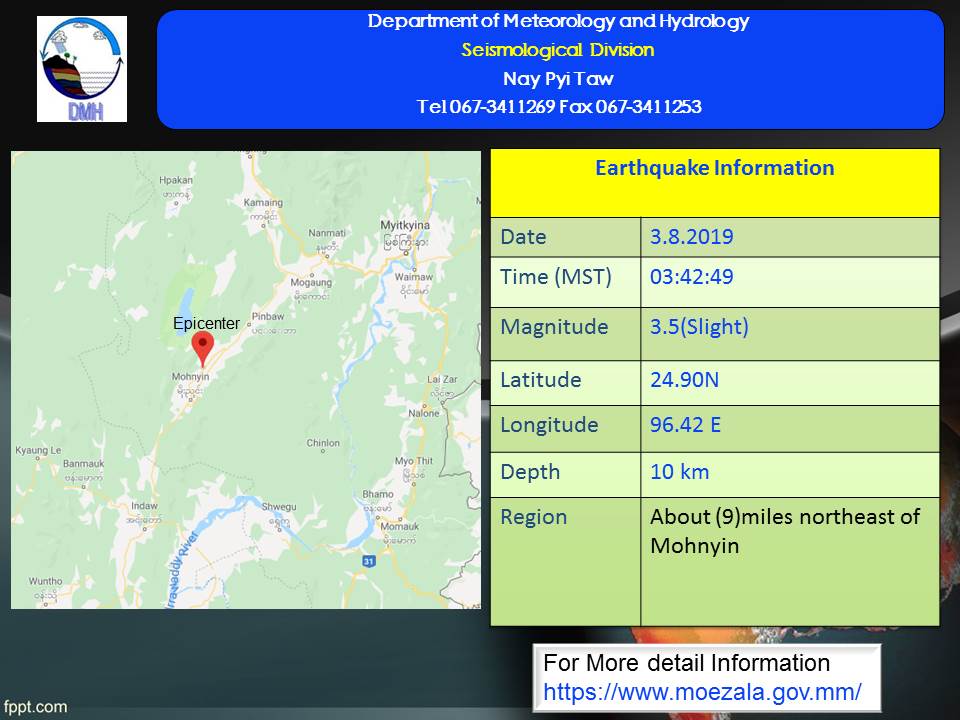Select the magnitude value 3.5(Slight)

coord(699,327)
